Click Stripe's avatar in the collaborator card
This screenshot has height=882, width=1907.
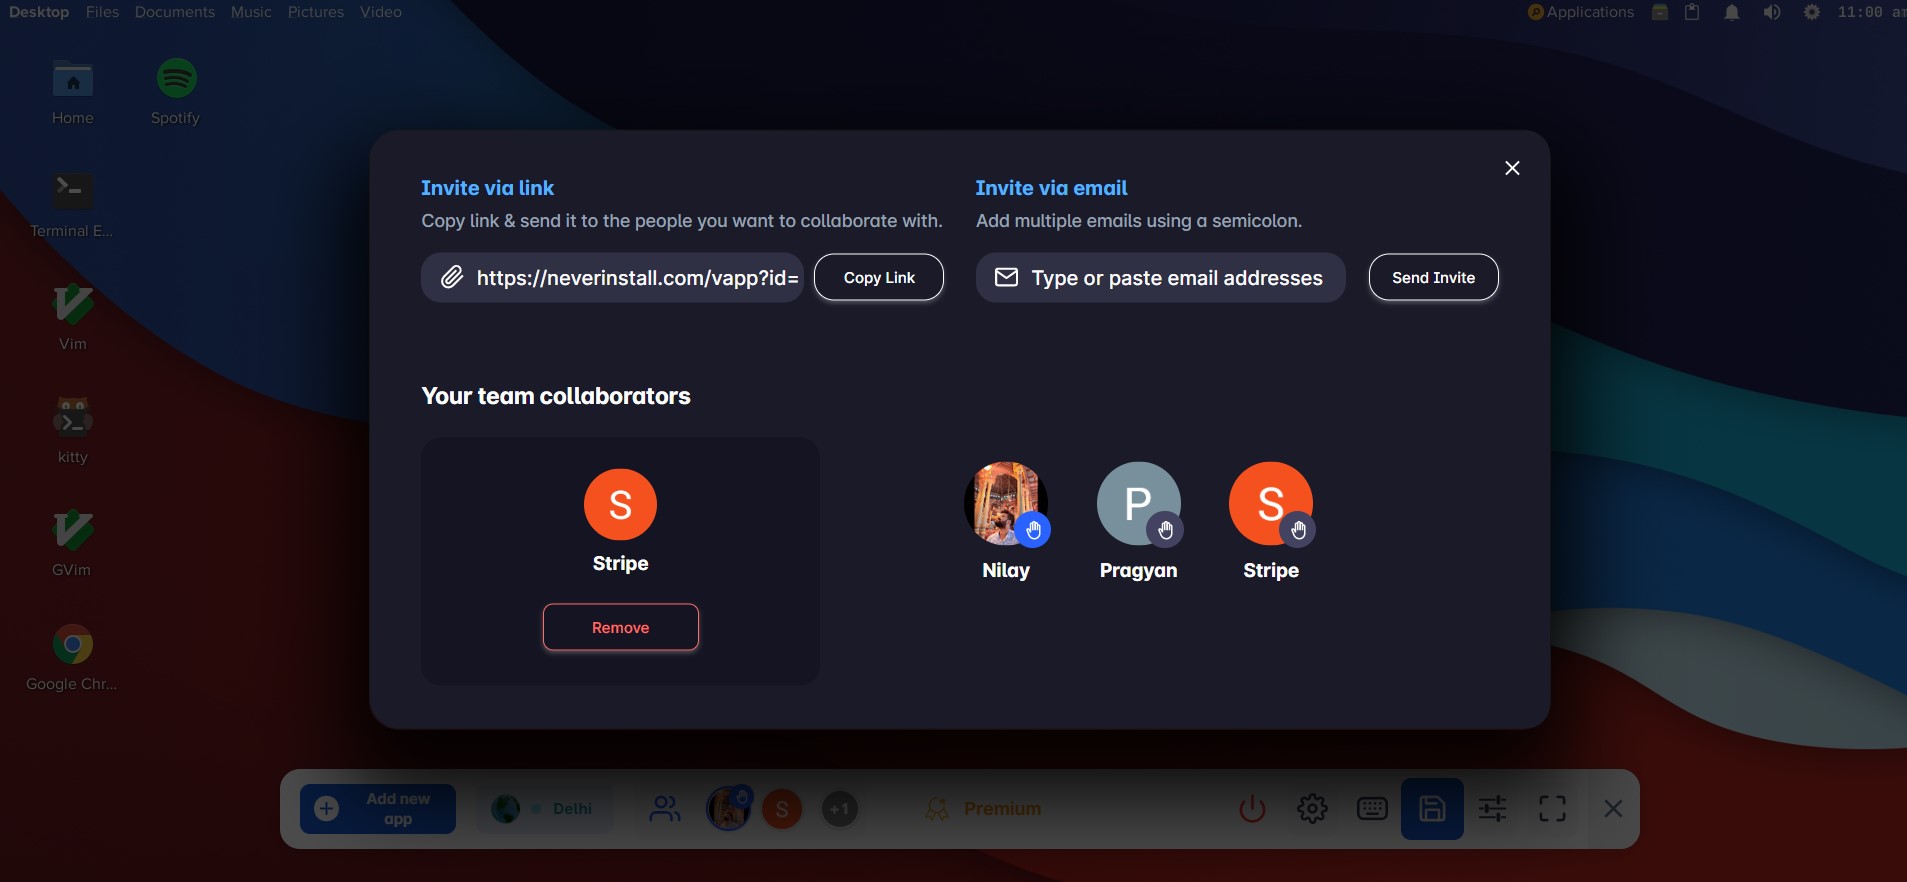click(620, 504)
